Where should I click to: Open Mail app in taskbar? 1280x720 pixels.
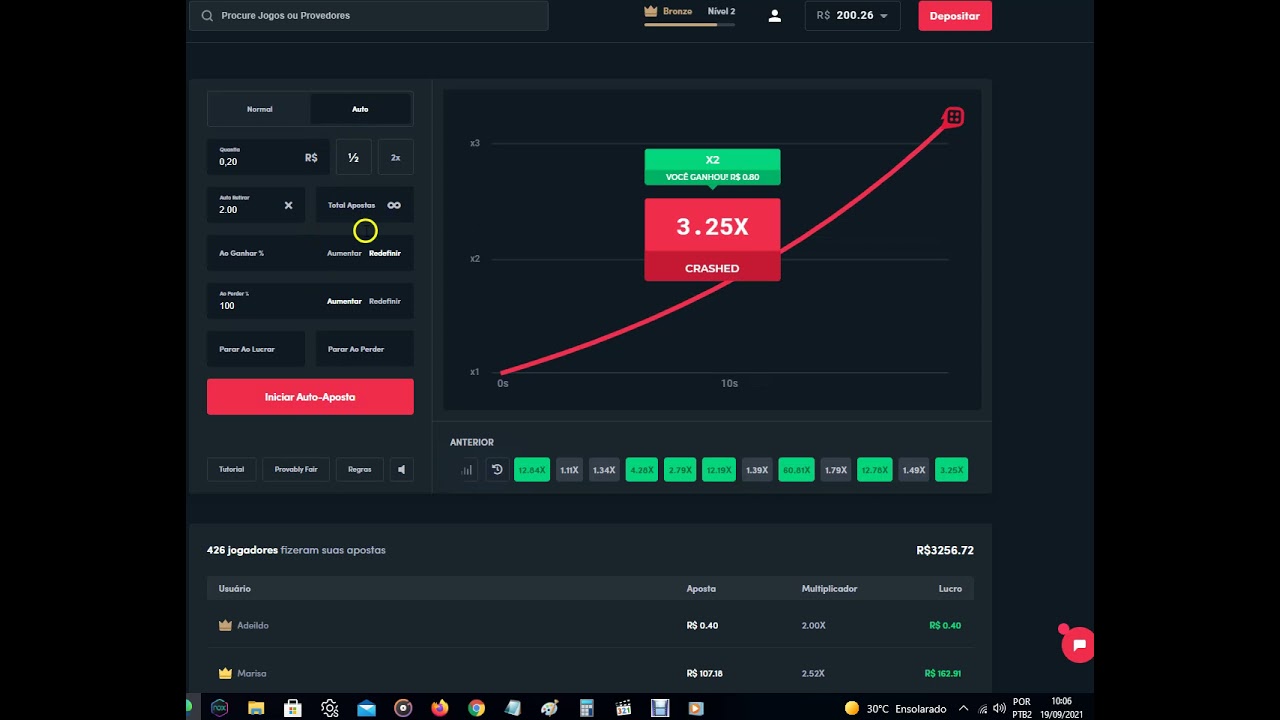click(x=366, y=708)
